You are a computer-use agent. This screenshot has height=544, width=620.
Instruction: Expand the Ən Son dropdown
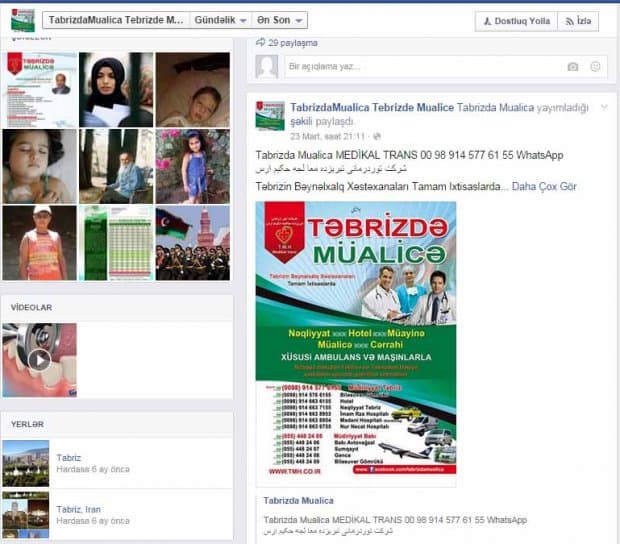(x=280, y=20)
